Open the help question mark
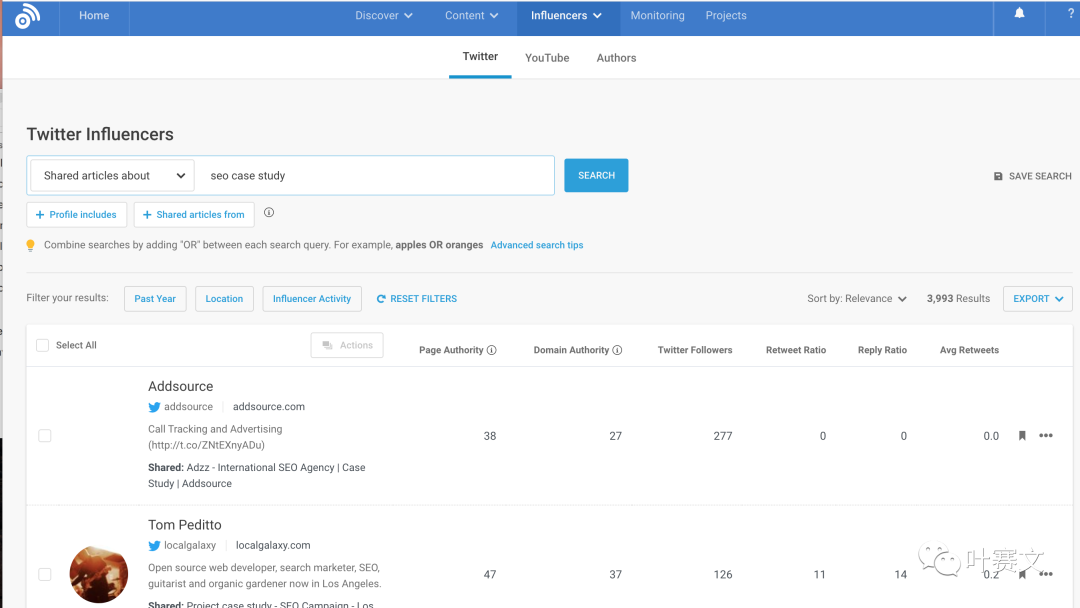 [x=1071, y=13]
